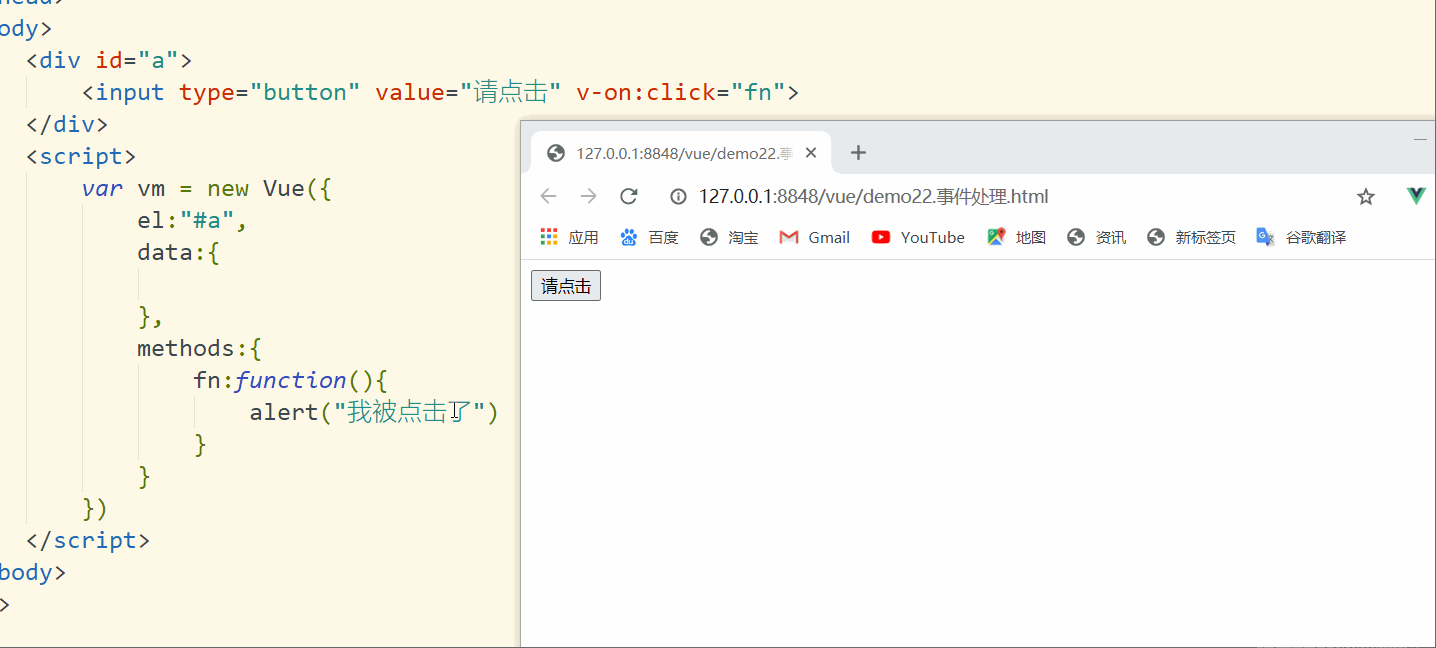Open the 地图 maps bookmark

1016,237
